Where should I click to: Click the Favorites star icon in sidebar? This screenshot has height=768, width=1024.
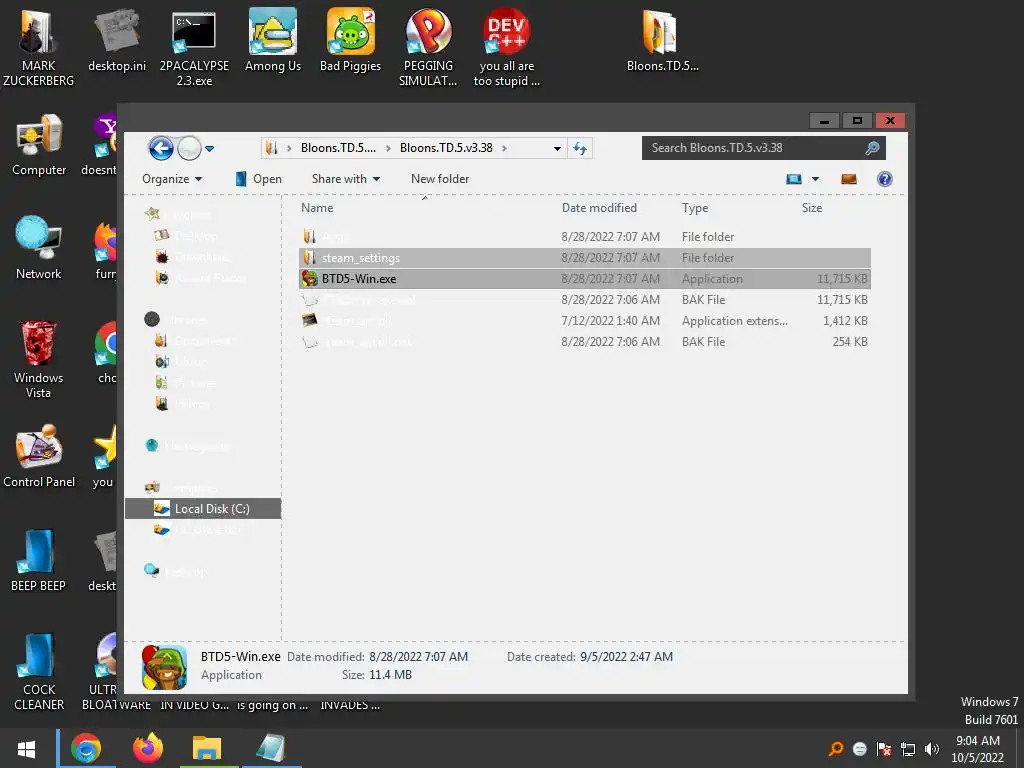152,214
